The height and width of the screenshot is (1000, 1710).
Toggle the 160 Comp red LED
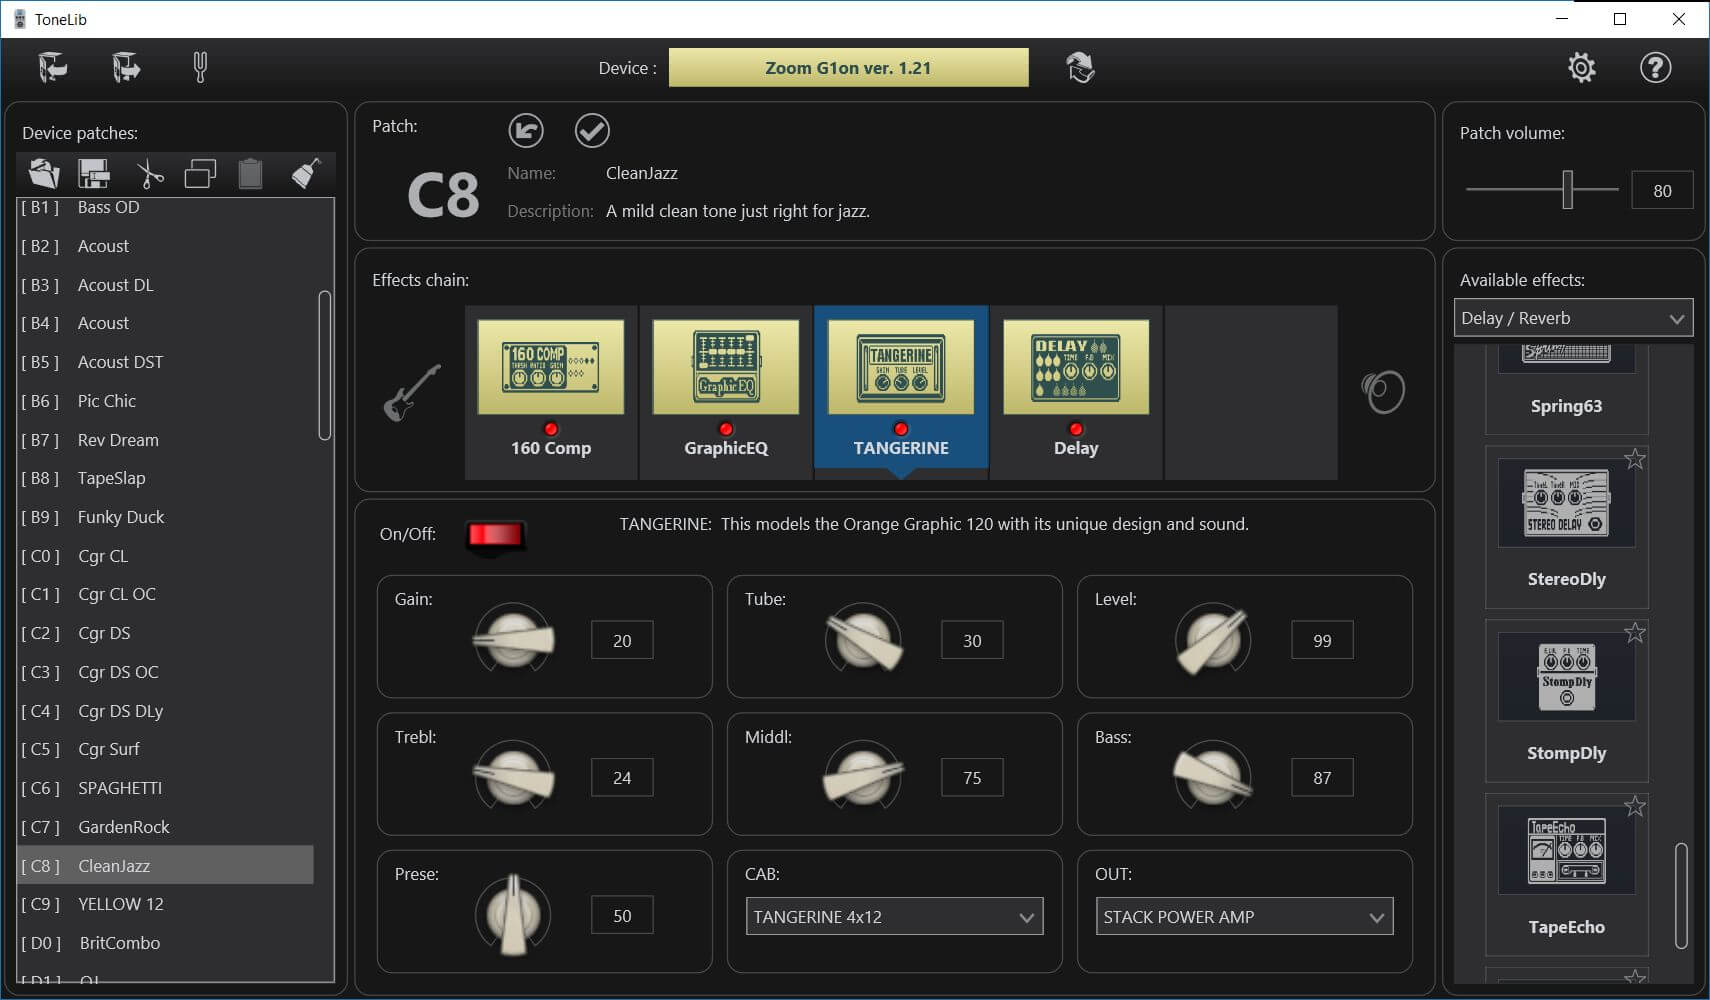(551, 429)
